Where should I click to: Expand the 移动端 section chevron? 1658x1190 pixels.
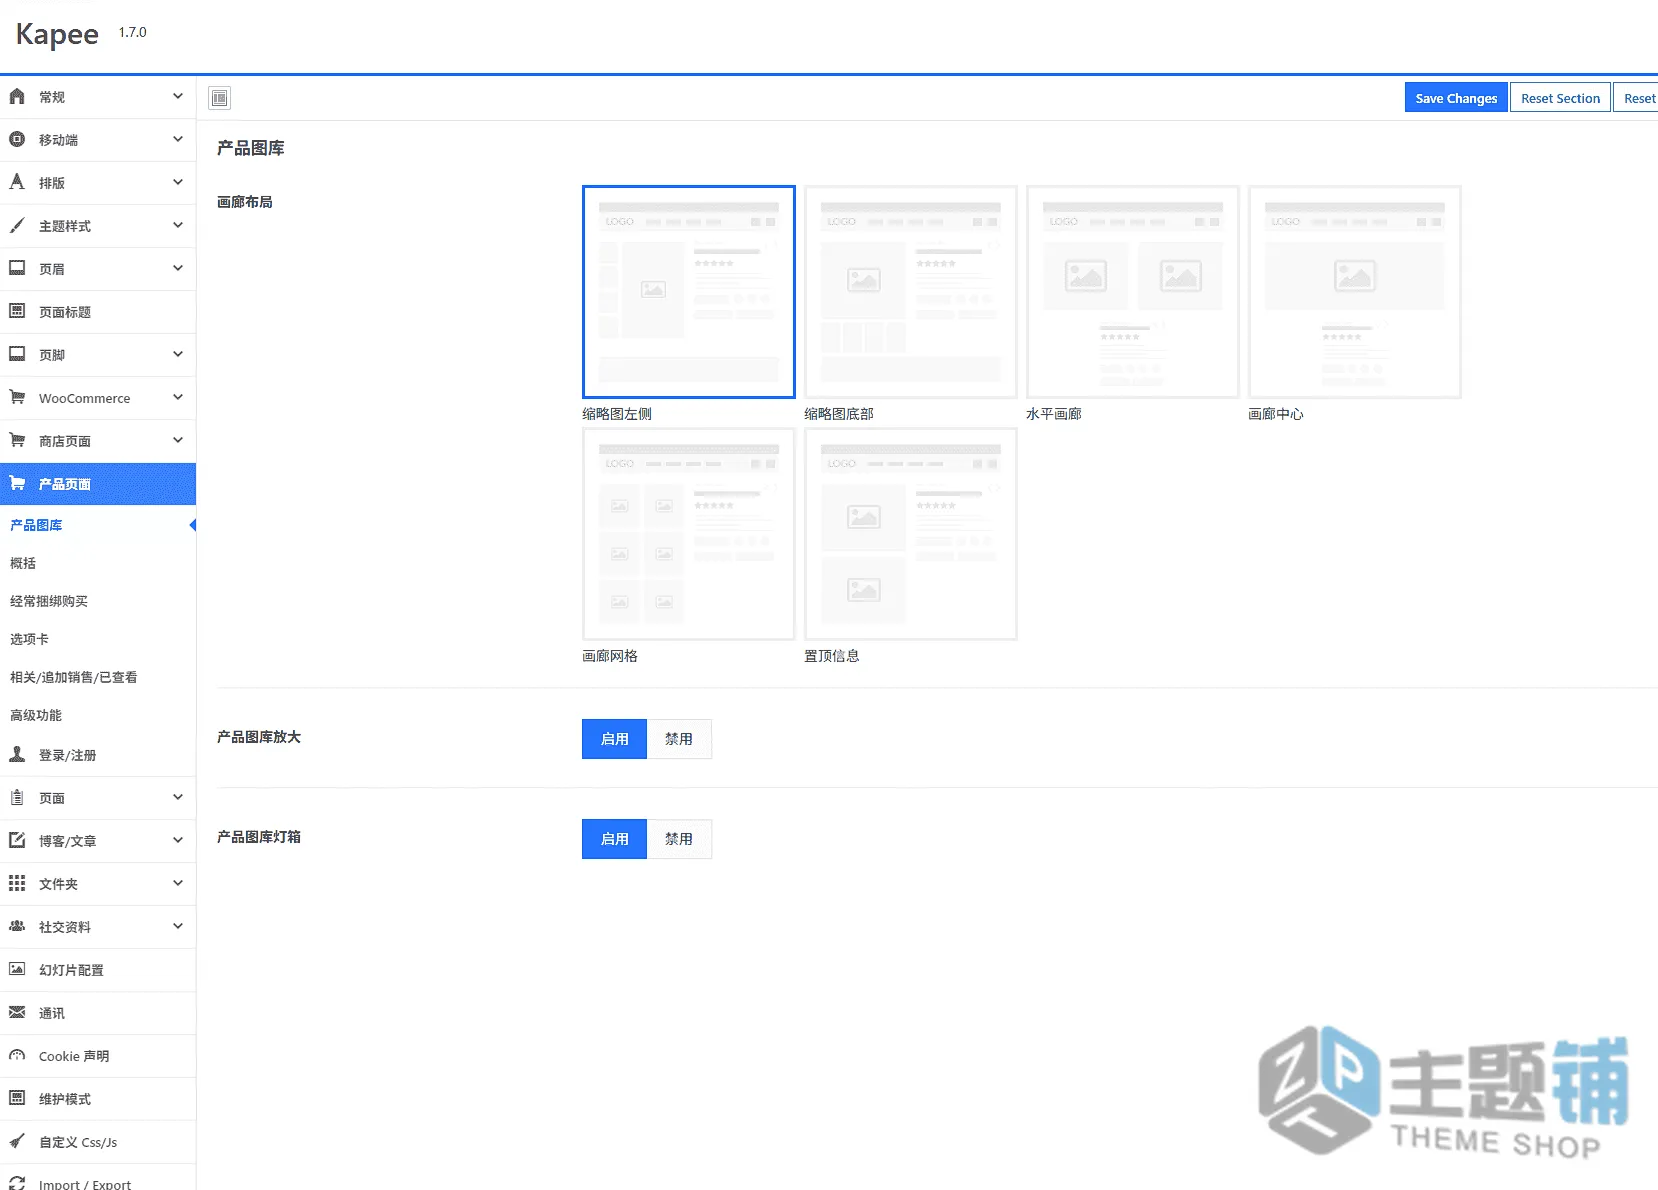(178, 139)
